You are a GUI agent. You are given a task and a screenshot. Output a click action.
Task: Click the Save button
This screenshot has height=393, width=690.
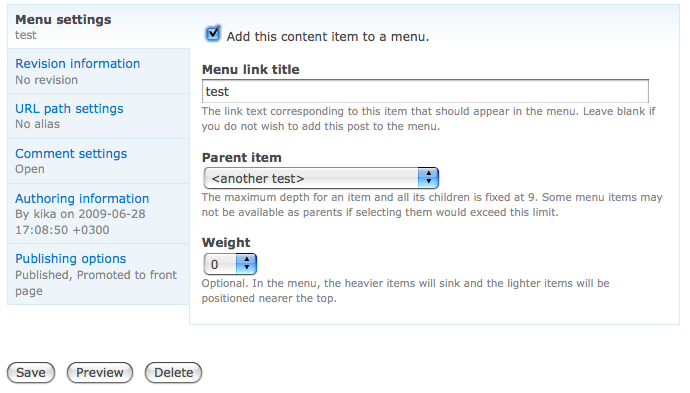31,373
